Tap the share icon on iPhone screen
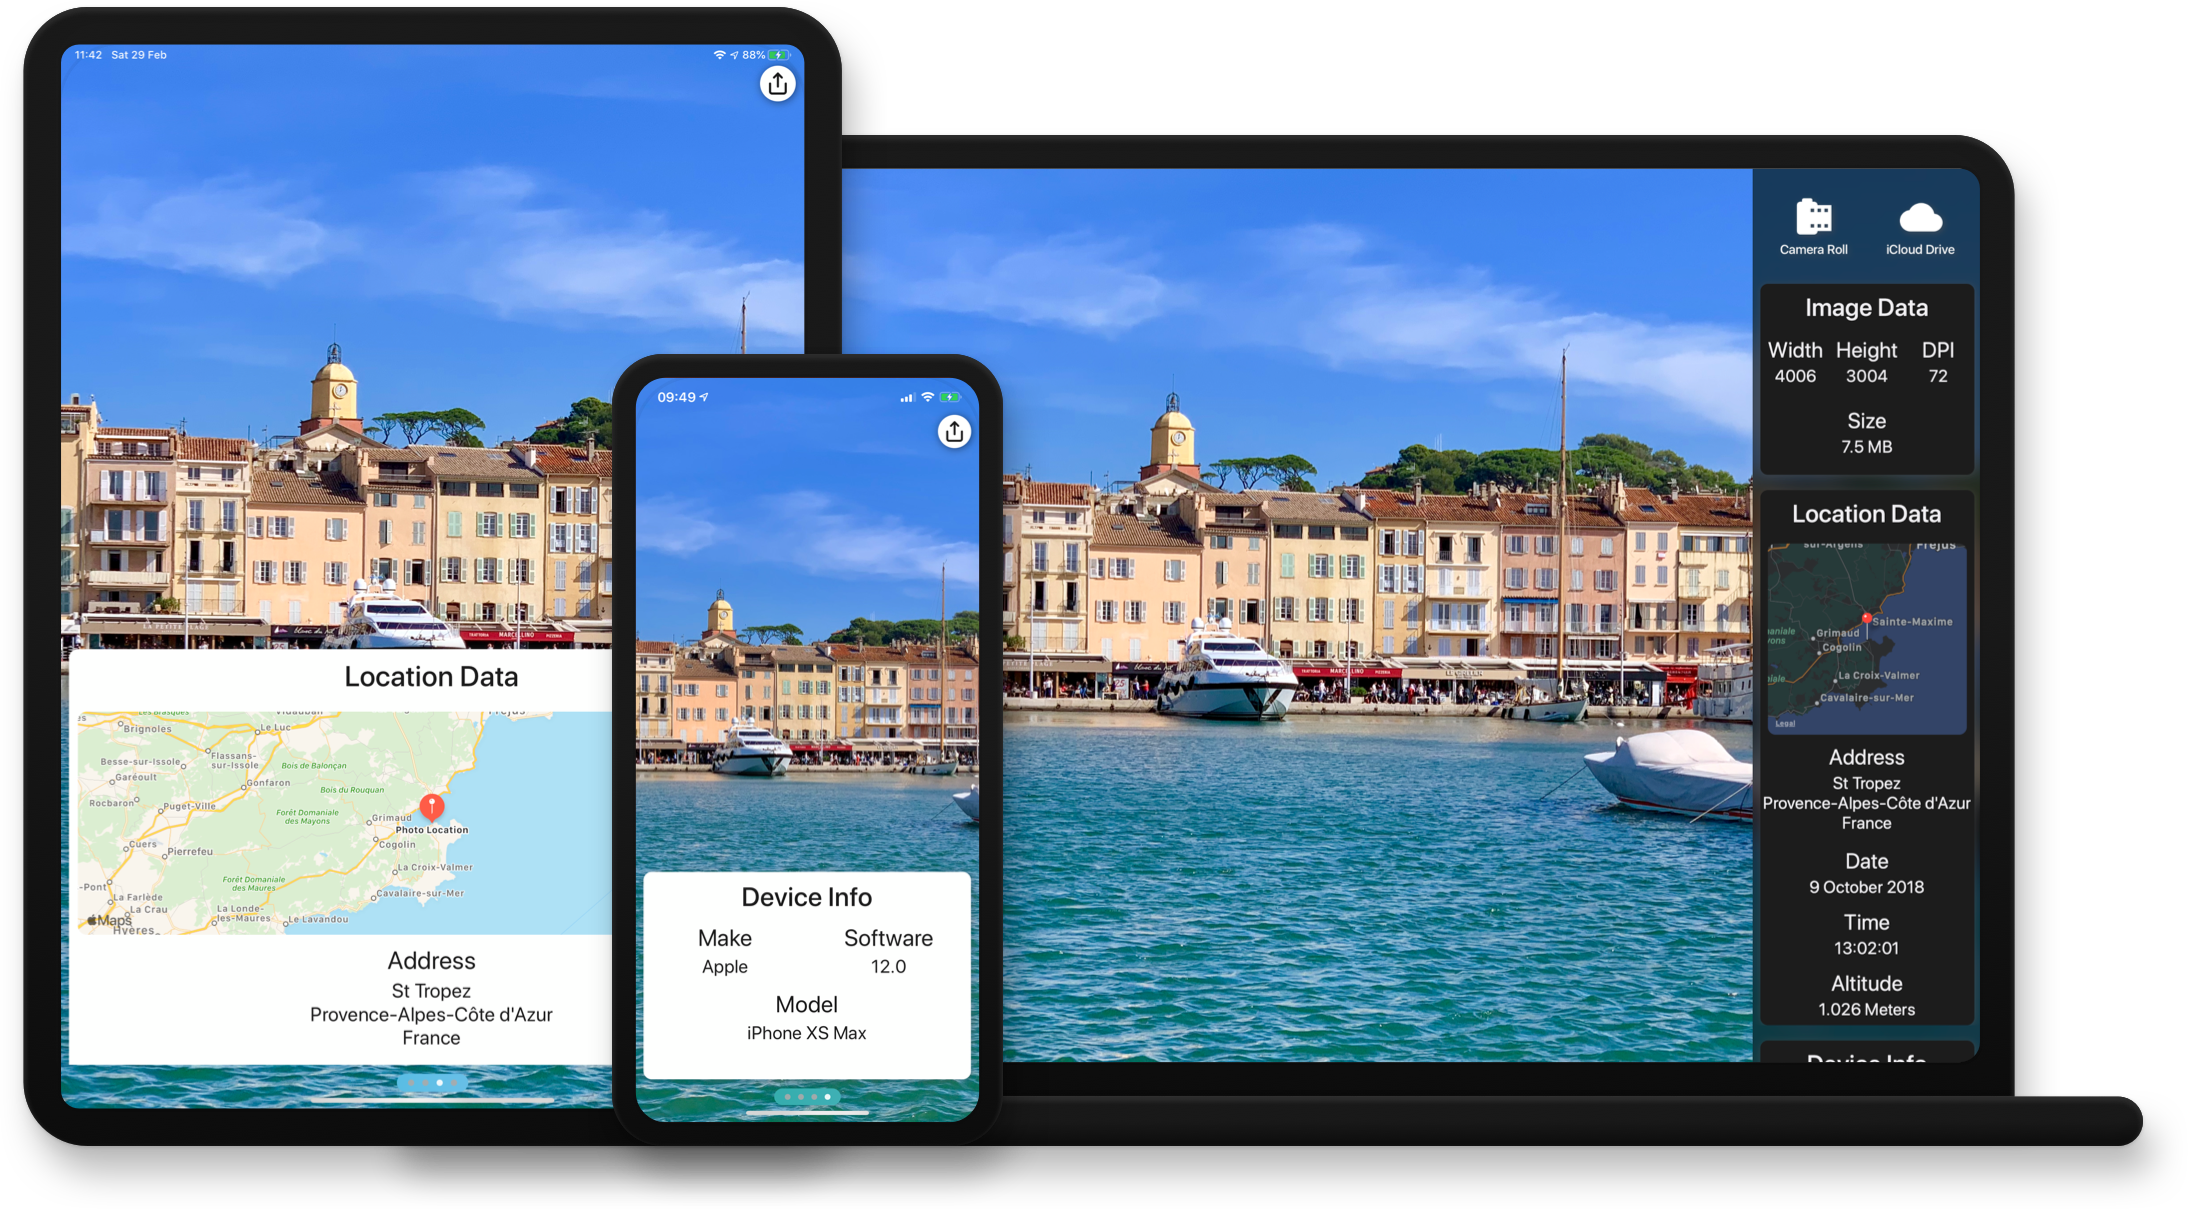Viewport: 2188px width, 1209px height. (956, 432)
